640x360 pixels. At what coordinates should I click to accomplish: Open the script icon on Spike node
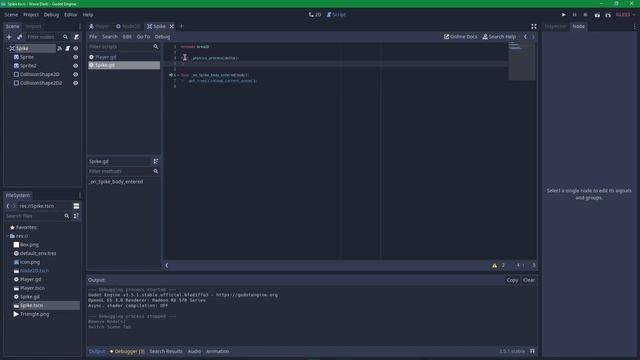pos(67,48)
